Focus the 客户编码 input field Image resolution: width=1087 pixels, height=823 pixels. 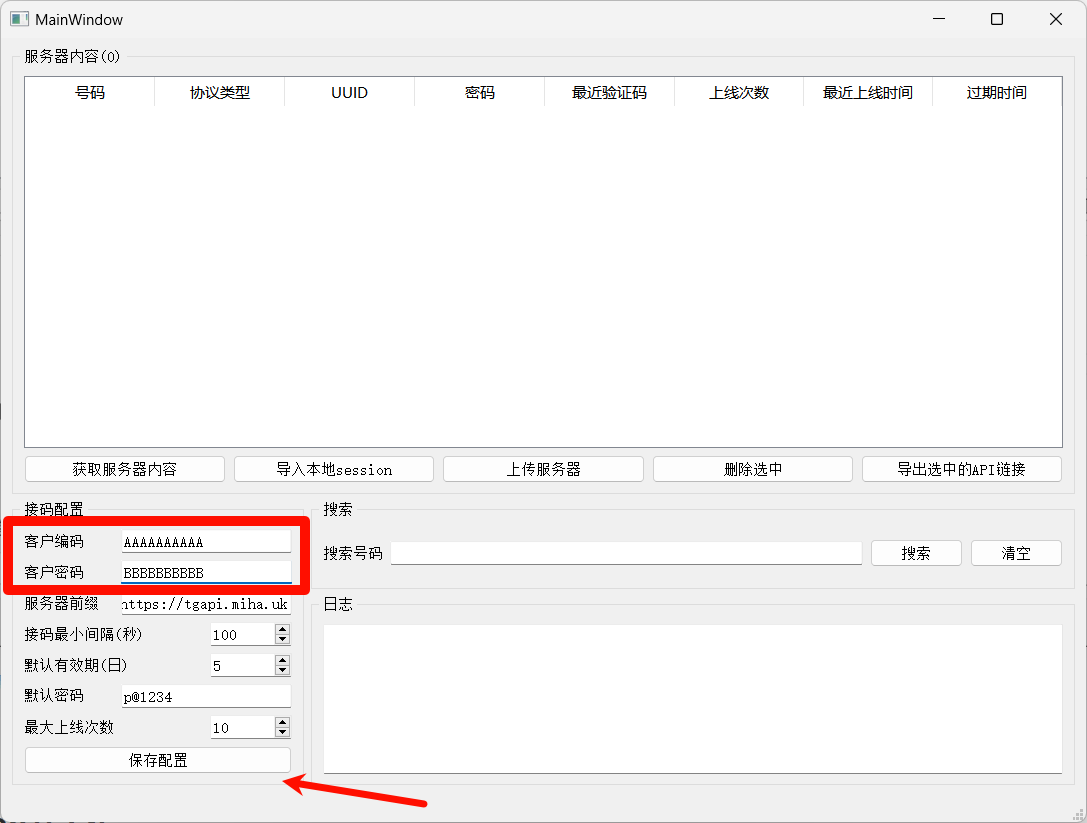206,542
